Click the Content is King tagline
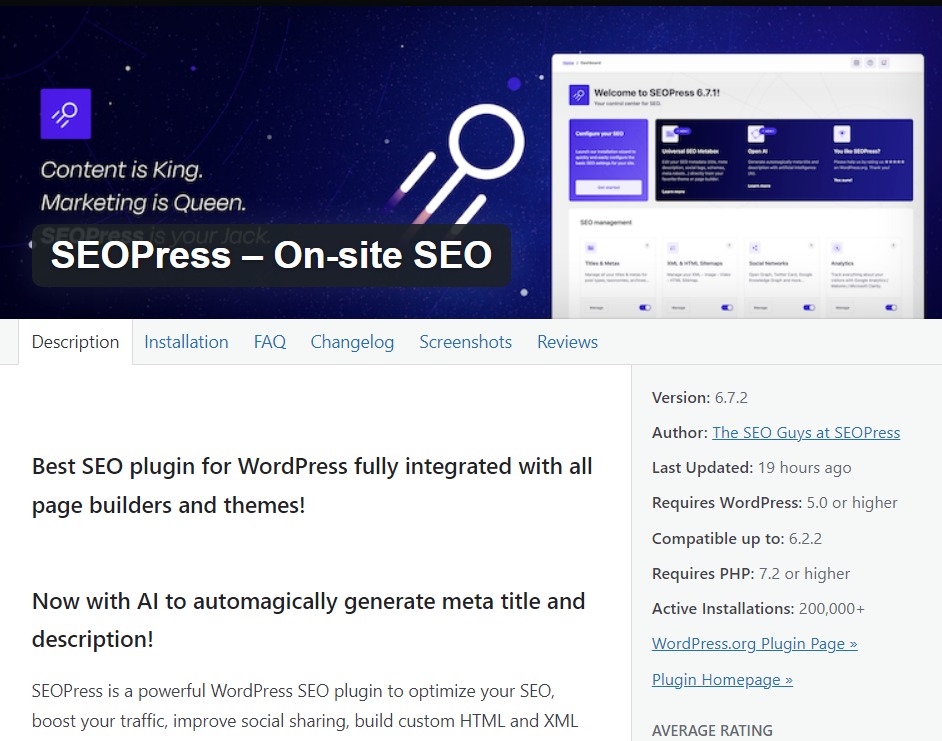Image resolution: width=942 pixels, height=741 pixels. (x=121, y=170)
